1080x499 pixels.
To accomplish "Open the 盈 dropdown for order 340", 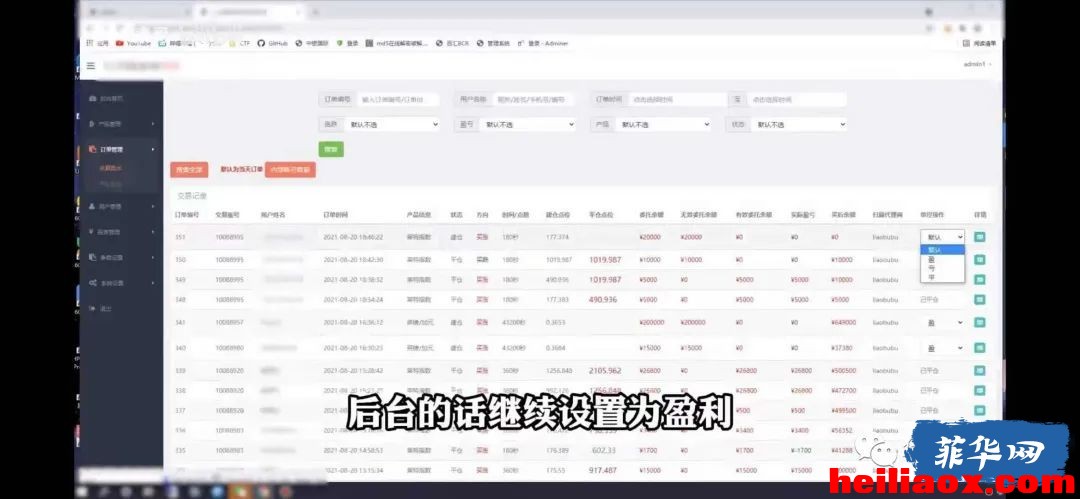I will tap(942, 348).
